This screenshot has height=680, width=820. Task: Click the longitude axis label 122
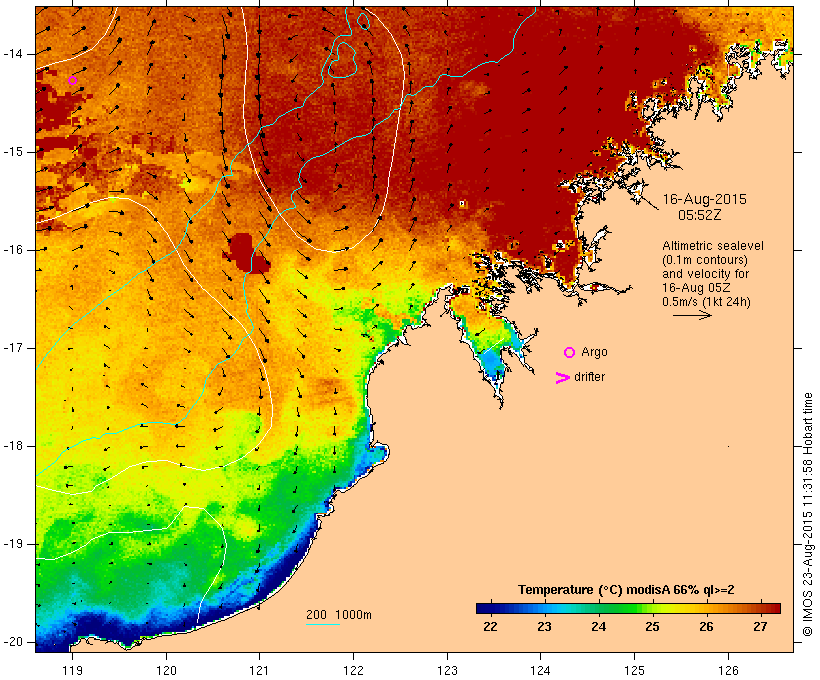point(354,670)
